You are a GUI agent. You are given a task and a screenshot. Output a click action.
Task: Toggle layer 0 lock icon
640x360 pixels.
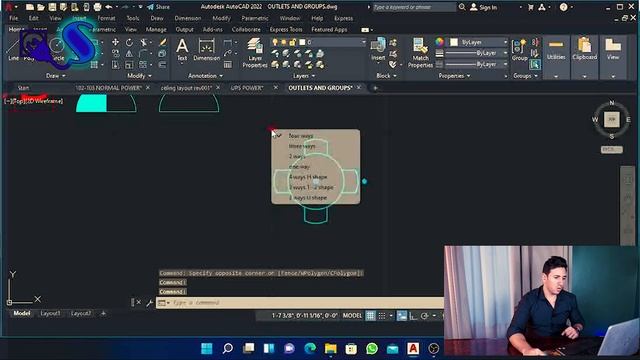[x=292, y=42]
